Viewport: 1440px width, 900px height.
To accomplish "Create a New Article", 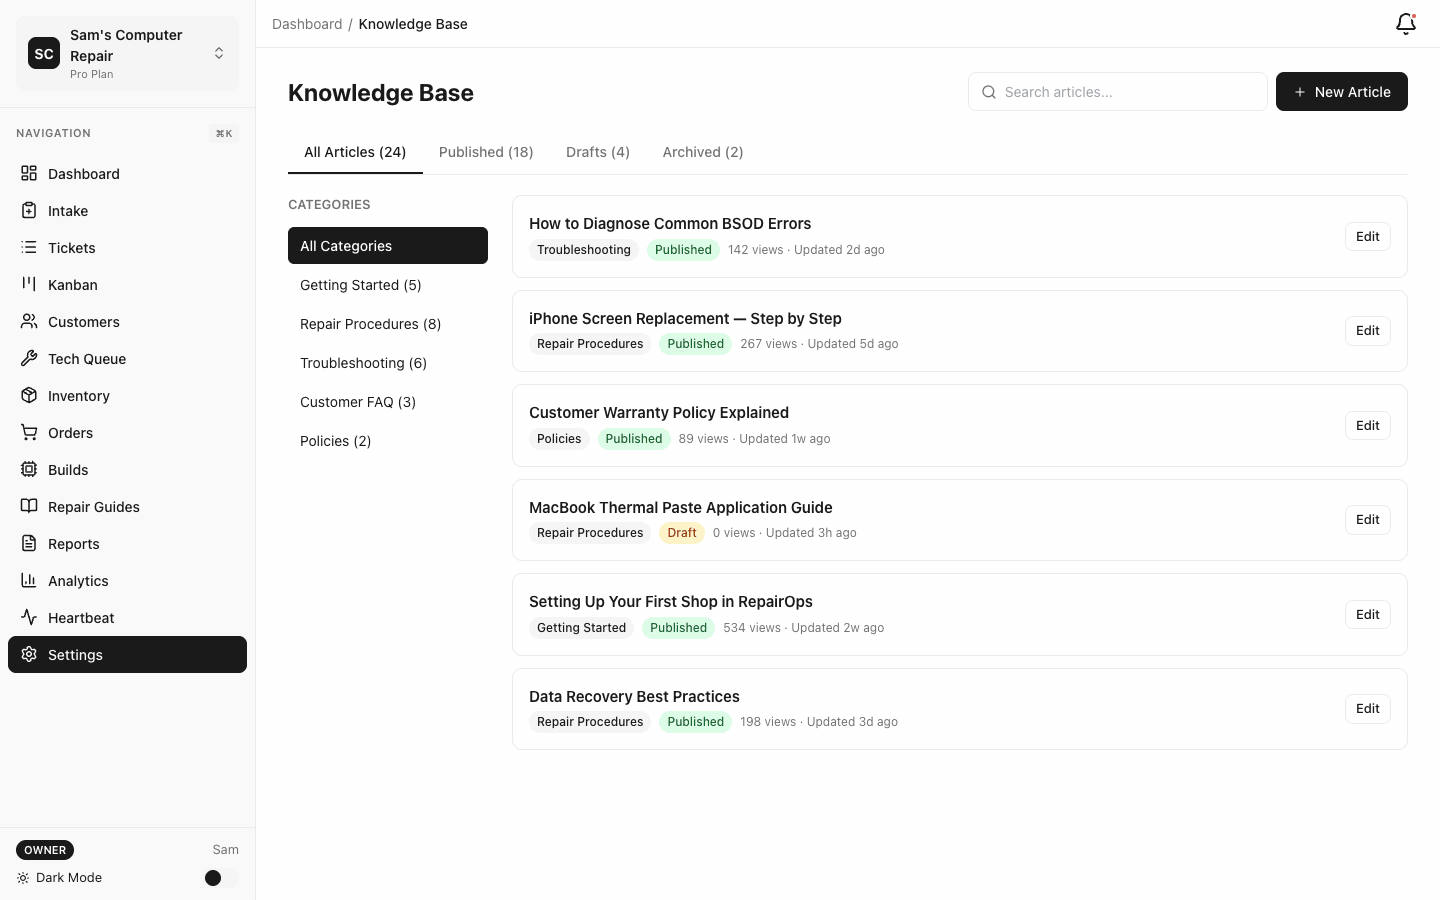I will [x=1342, y=91].
